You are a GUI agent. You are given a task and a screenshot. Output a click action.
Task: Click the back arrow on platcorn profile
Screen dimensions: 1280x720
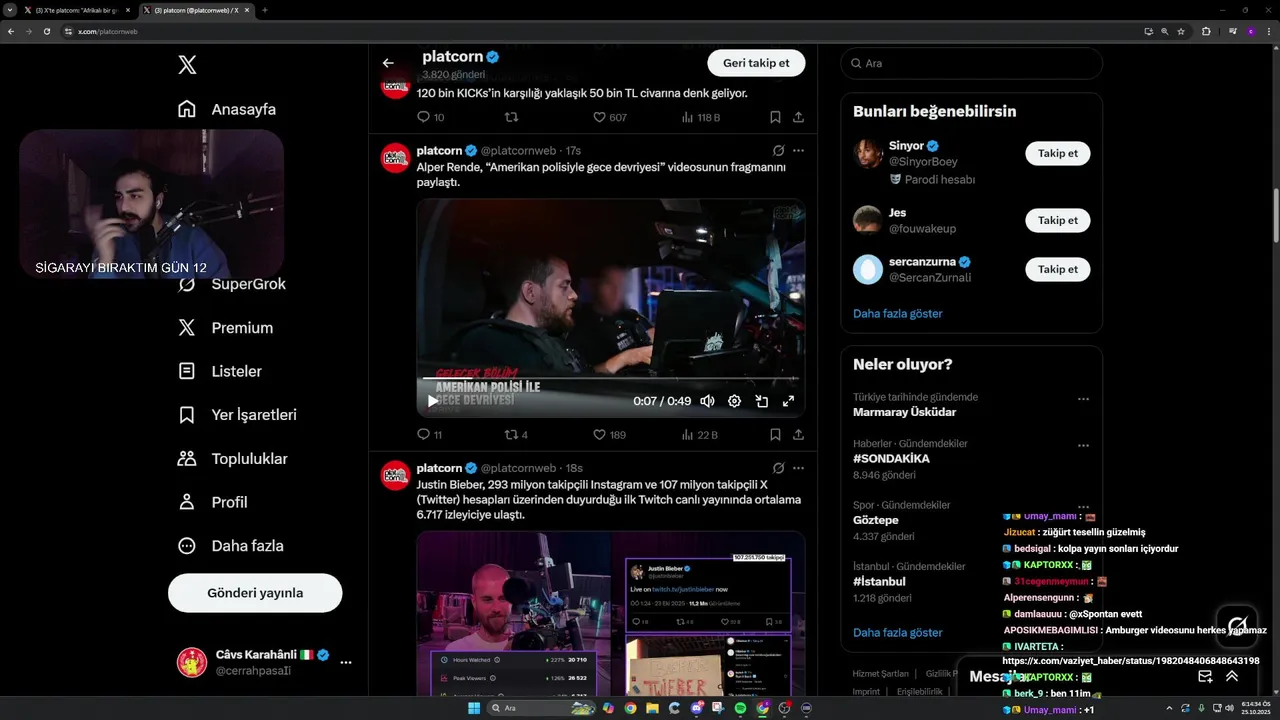(x=388, y=63)
